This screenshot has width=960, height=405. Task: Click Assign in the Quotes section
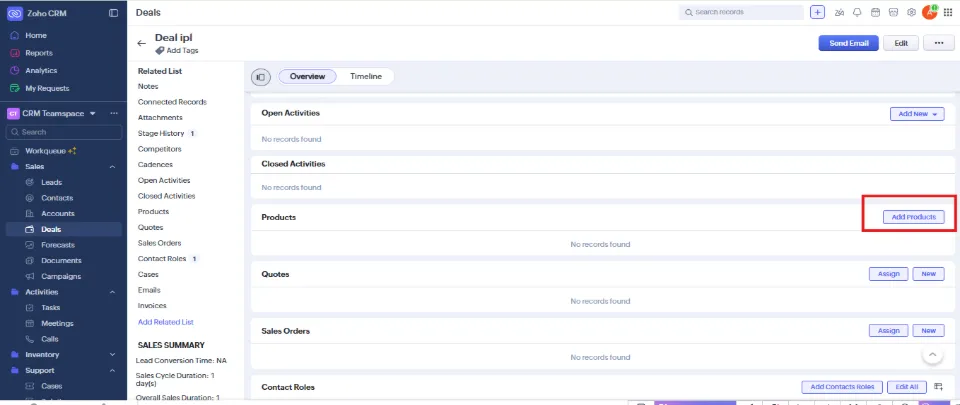pyautogui.click(x=888, y=274)
